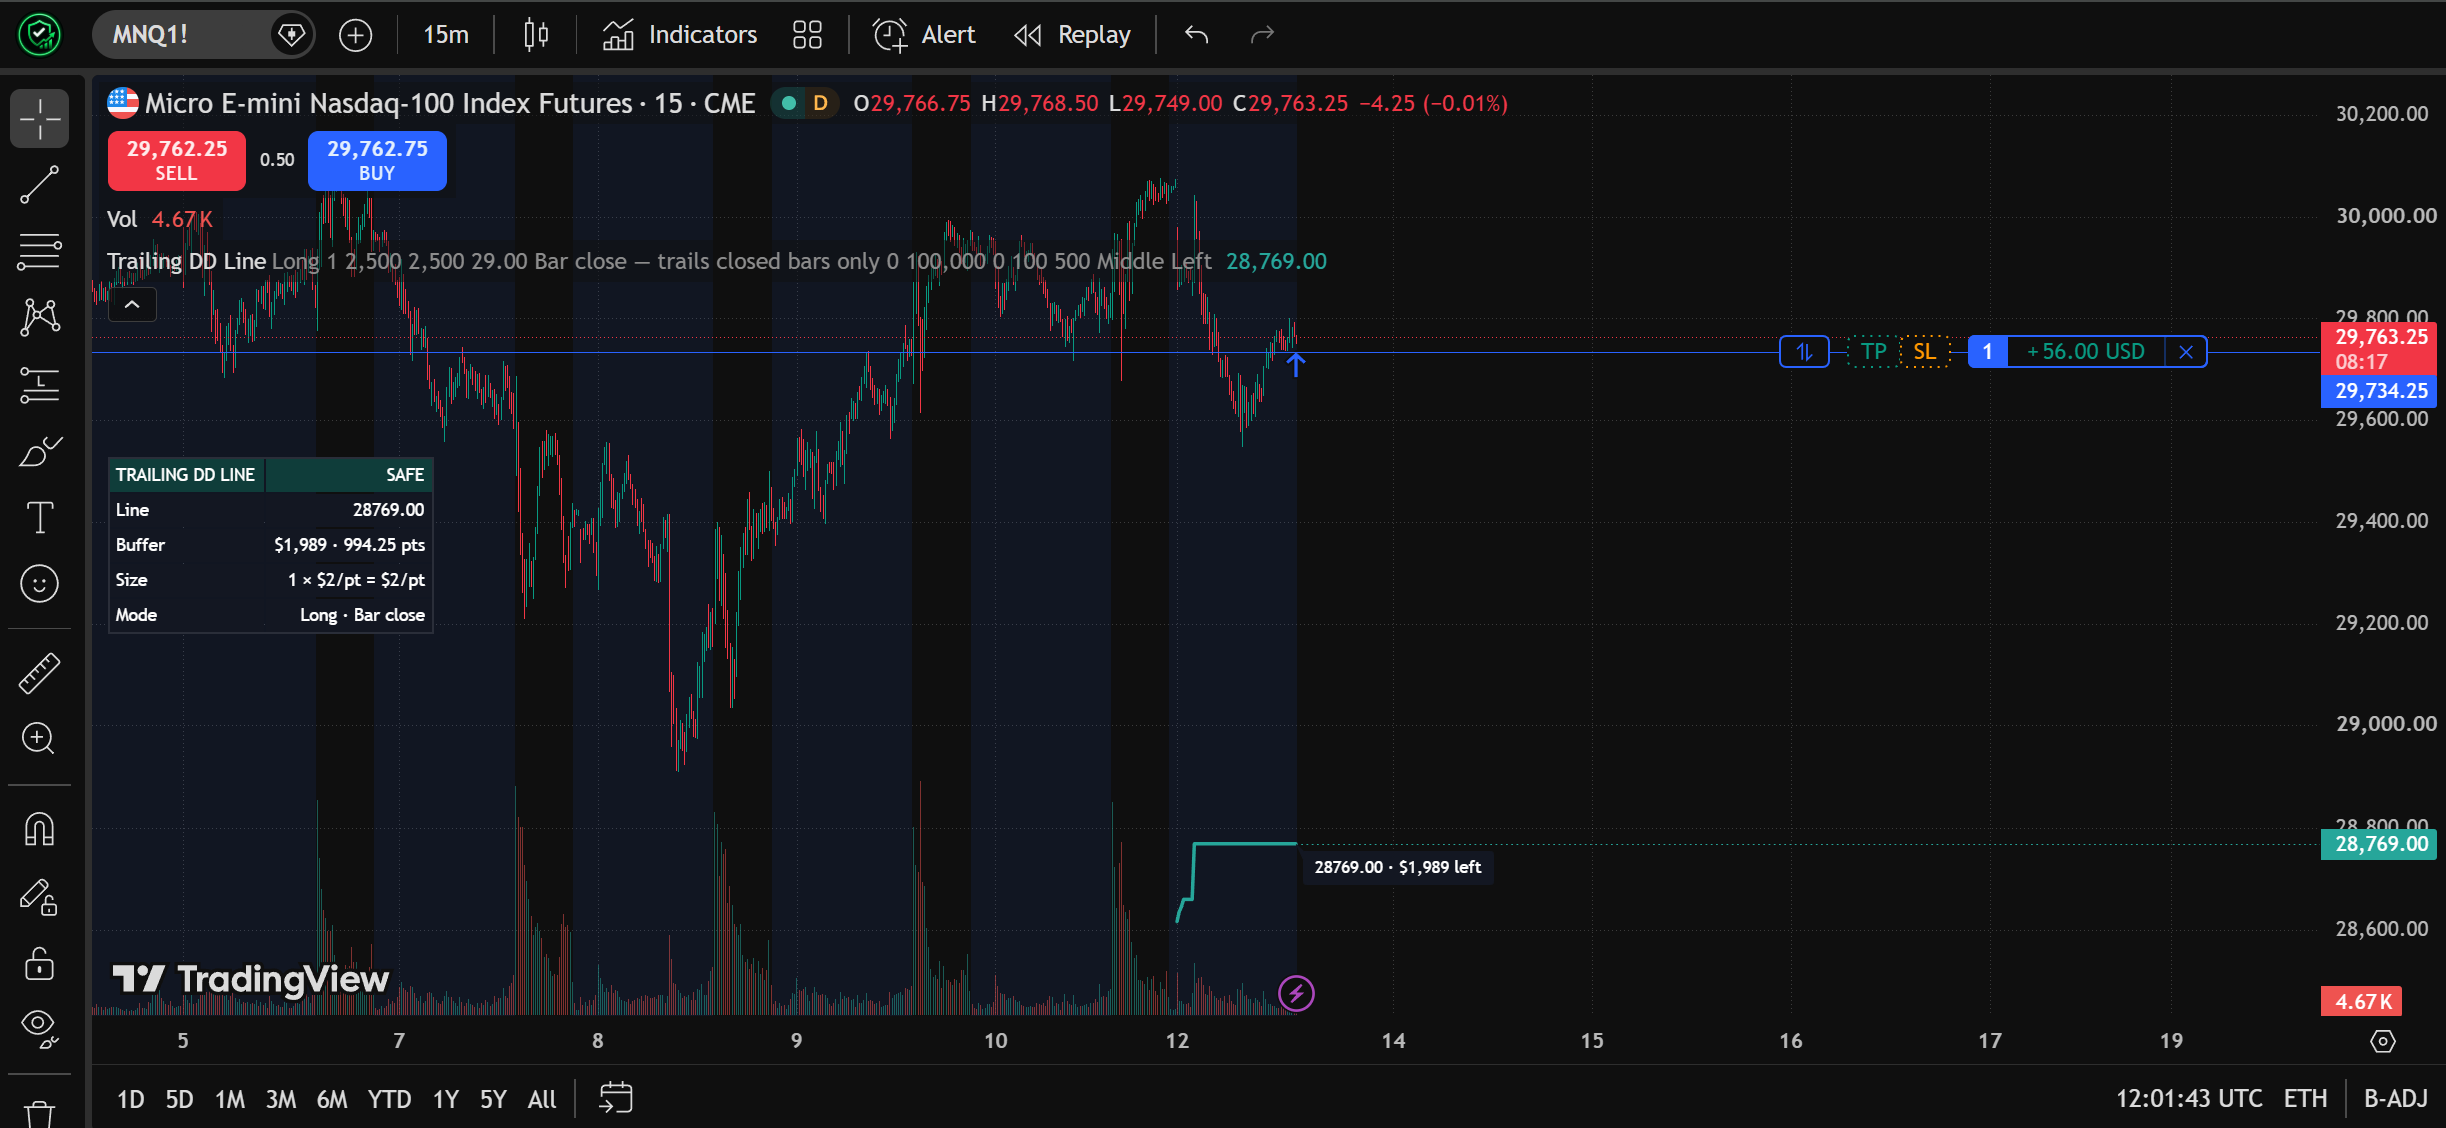2446x1128 pixels.
Task: Open the TradingView account logo menu
Action: (x=39, y=35)
